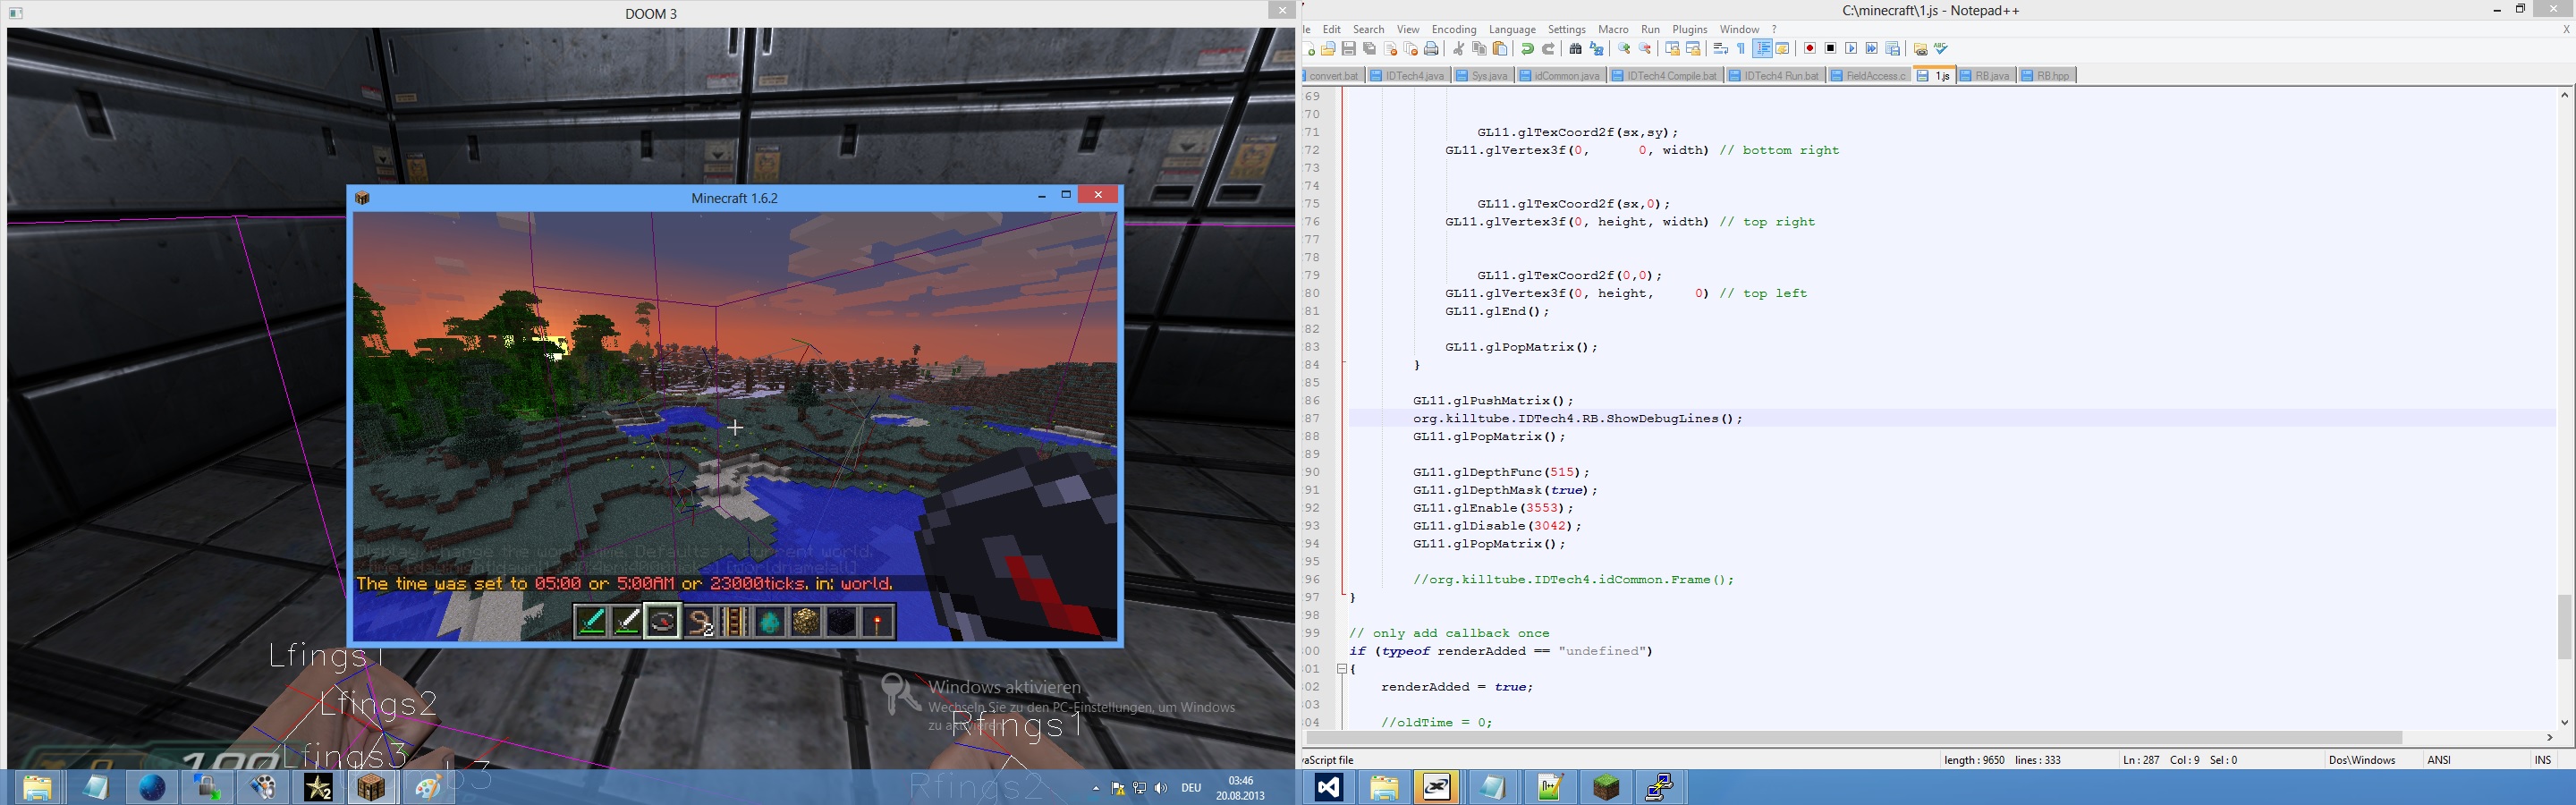Click the volume speaker tray icon
Screen dimensions: 2576x805
click(x=1160, y=788)
